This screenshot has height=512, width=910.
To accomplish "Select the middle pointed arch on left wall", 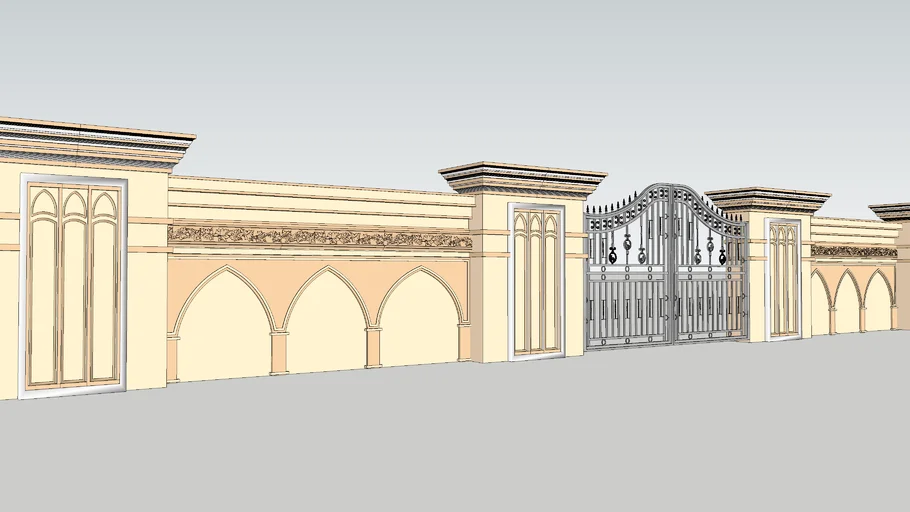I will click(x=326, y=320).
